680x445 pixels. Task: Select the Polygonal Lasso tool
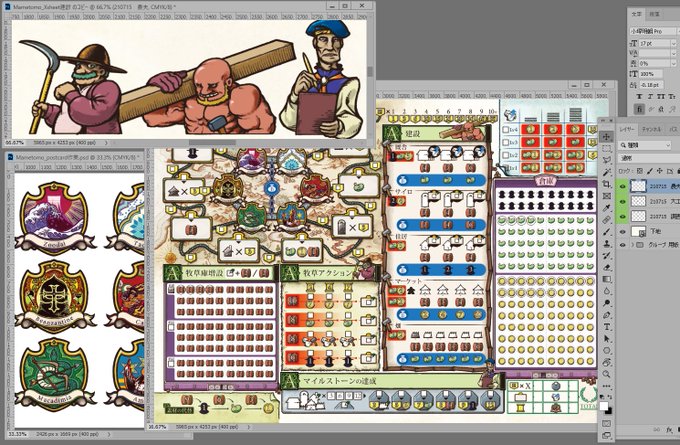click(606, 161)
